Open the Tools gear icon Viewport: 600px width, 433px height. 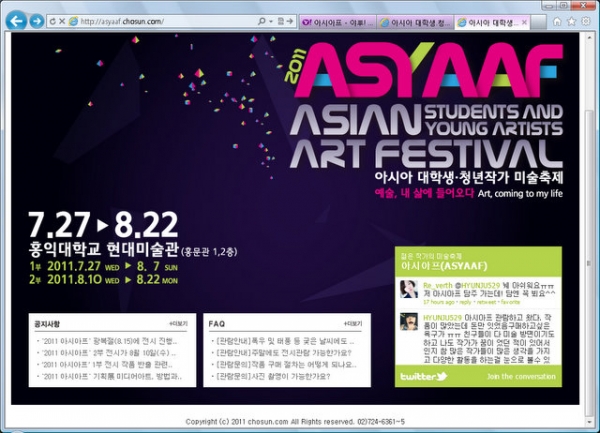click(x=585, y=21)
